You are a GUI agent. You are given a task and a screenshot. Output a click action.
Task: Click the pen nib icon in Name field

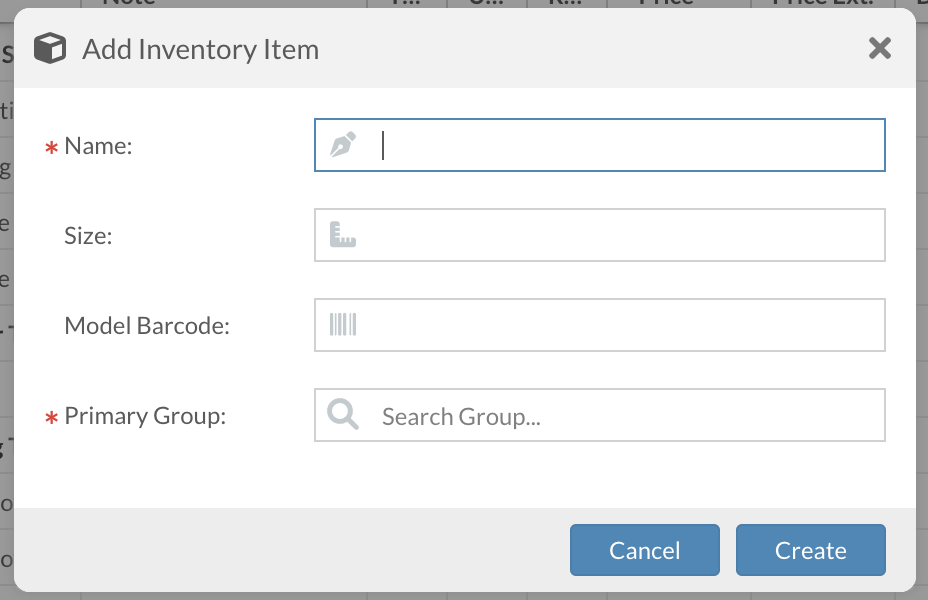343,146
